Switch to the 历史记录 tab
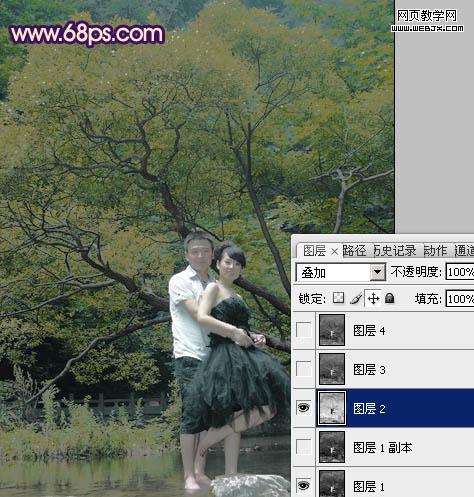Viewport: 474px width, 497px height. coord(395,251)
